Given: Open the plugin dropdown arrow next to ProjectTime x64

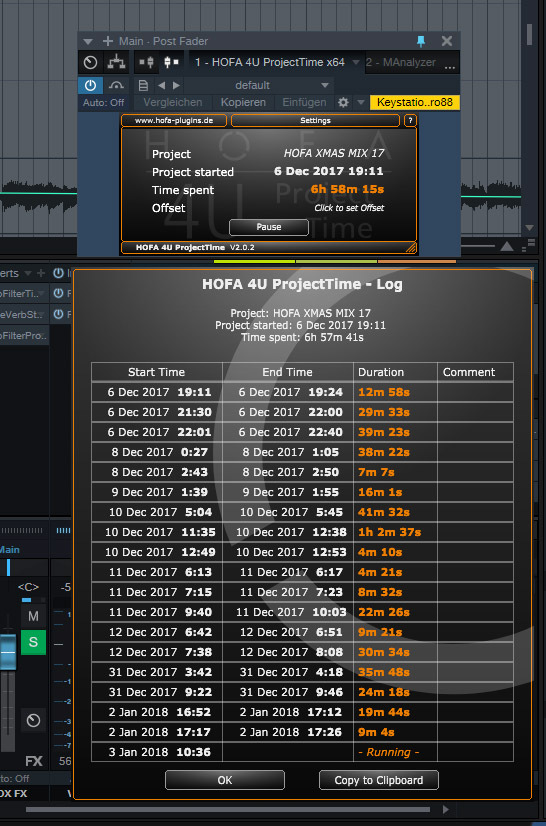Looking at the screenshot, I should [356, 63].
